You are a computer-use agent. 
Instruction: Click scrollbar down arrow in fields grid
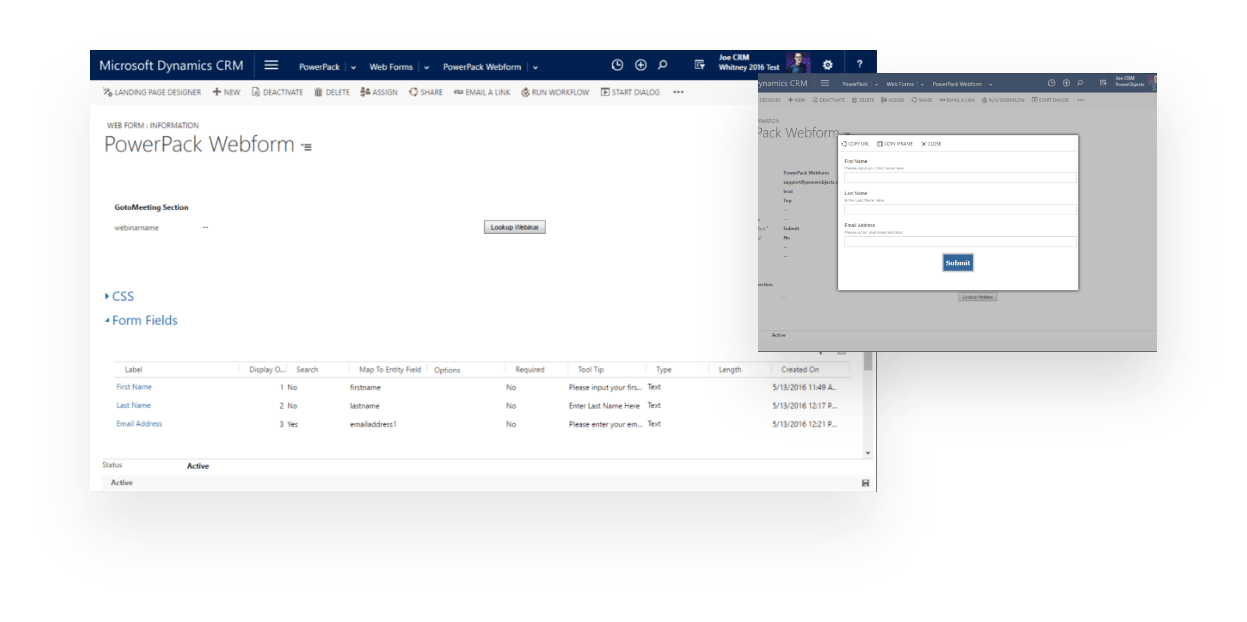pos(867,453)
